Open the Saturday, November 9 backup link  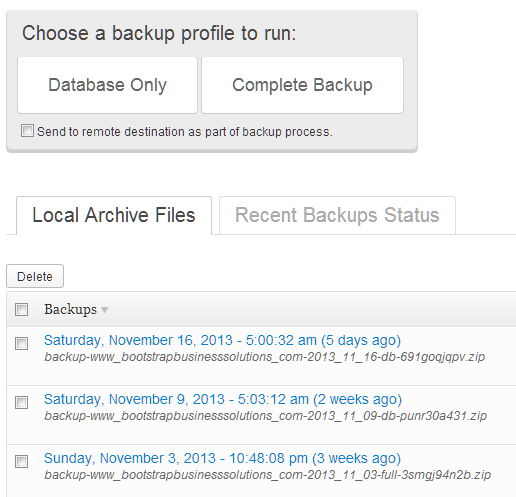pos(223,400)
